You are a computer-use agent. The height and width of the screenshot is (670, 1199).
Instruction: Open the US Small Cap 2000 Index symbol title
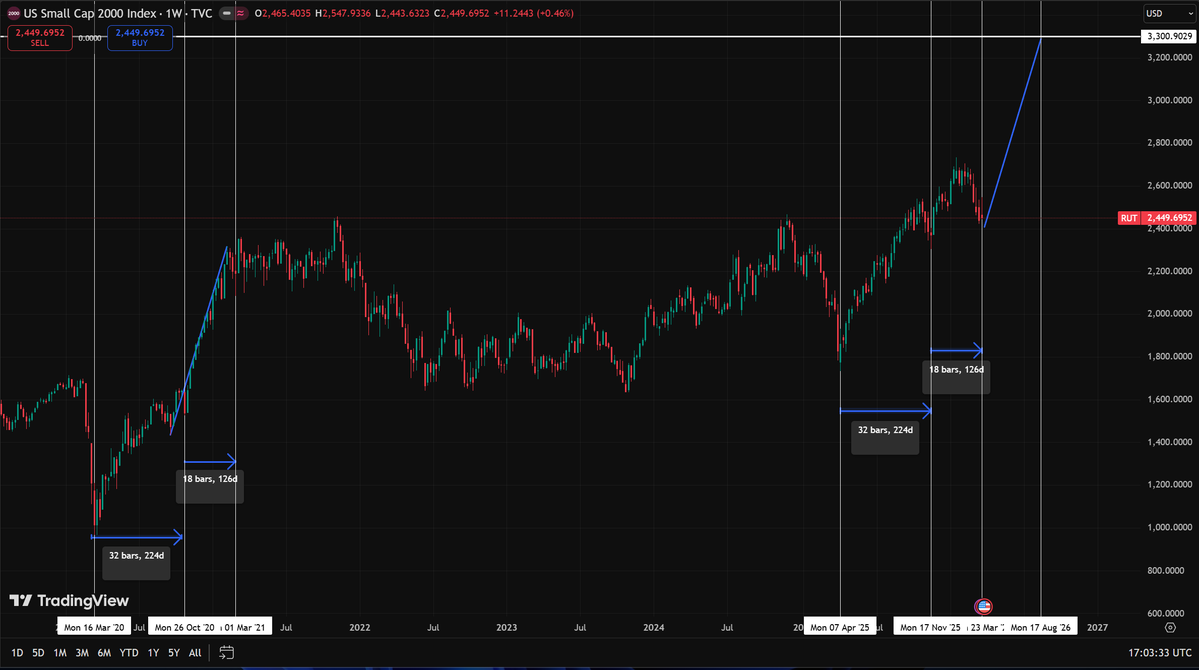coord(118,13)
